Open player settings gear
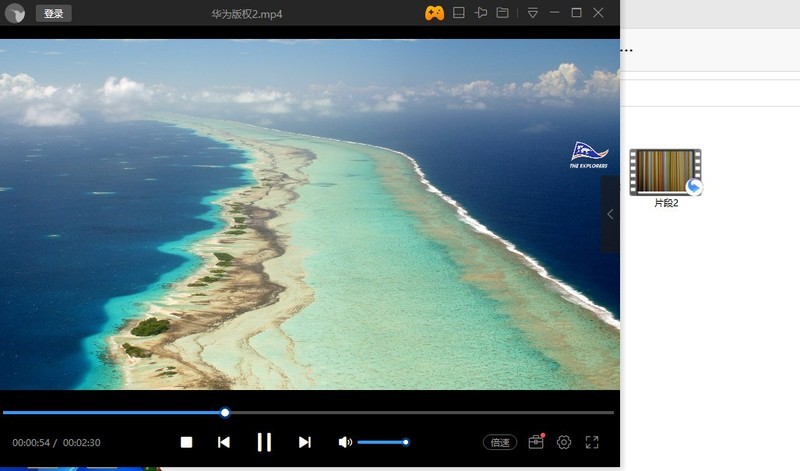Viewport: 800px width, 471px height. pos(564,442)
